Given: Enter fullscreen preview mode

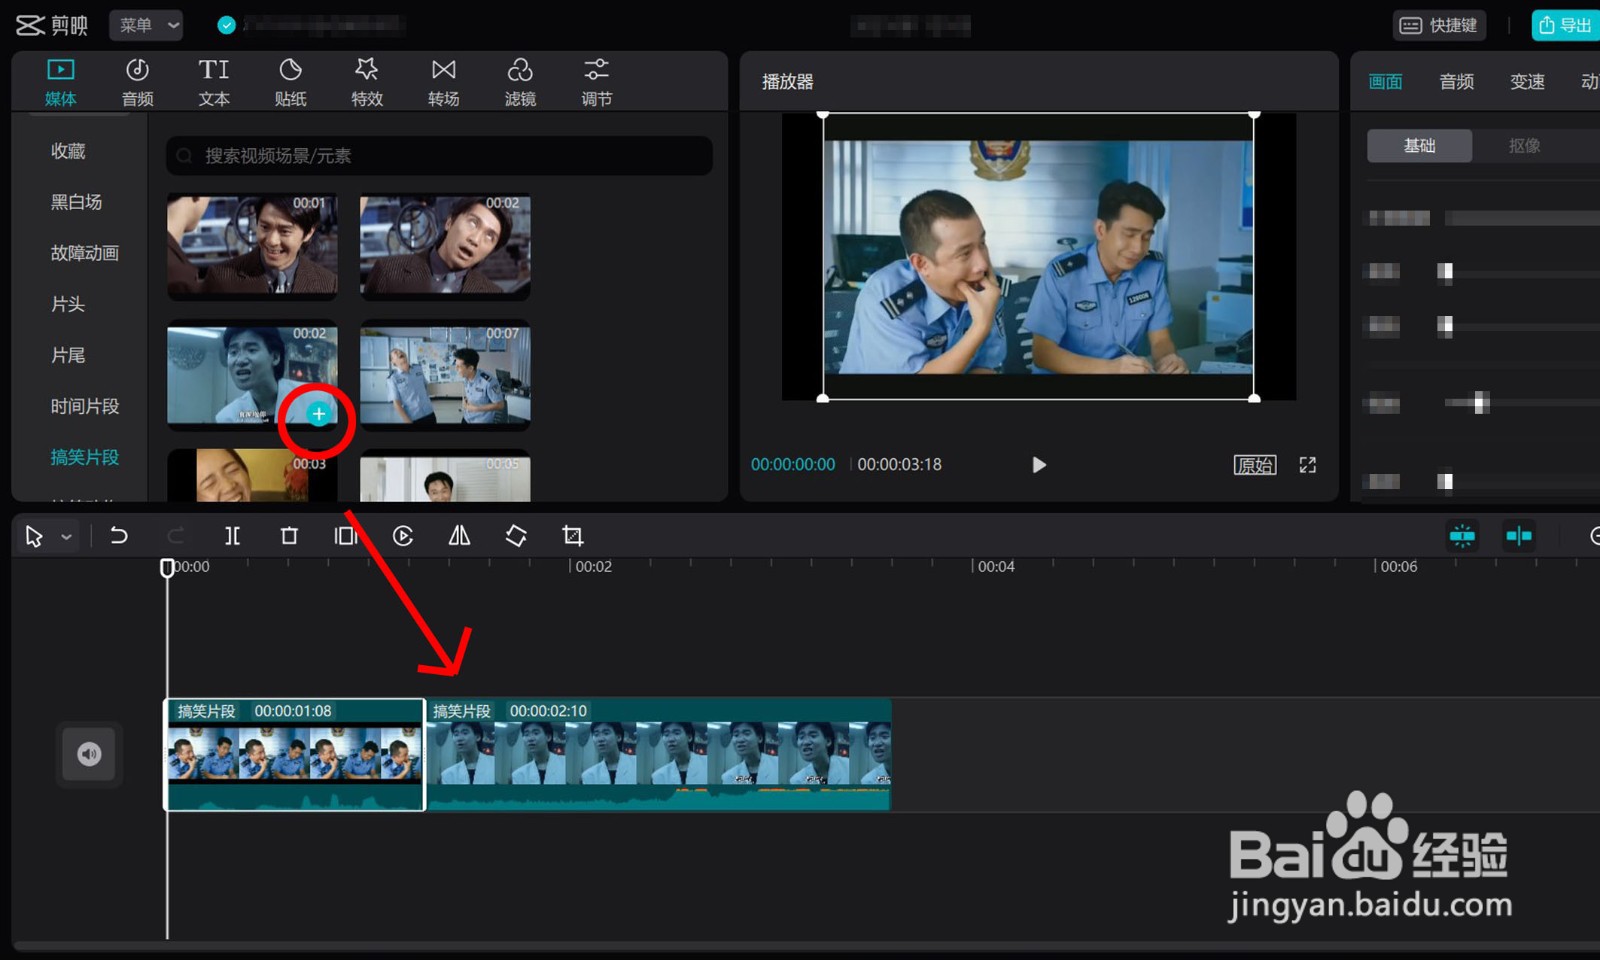Looking at the screenshot, I should coord(1308,465).
